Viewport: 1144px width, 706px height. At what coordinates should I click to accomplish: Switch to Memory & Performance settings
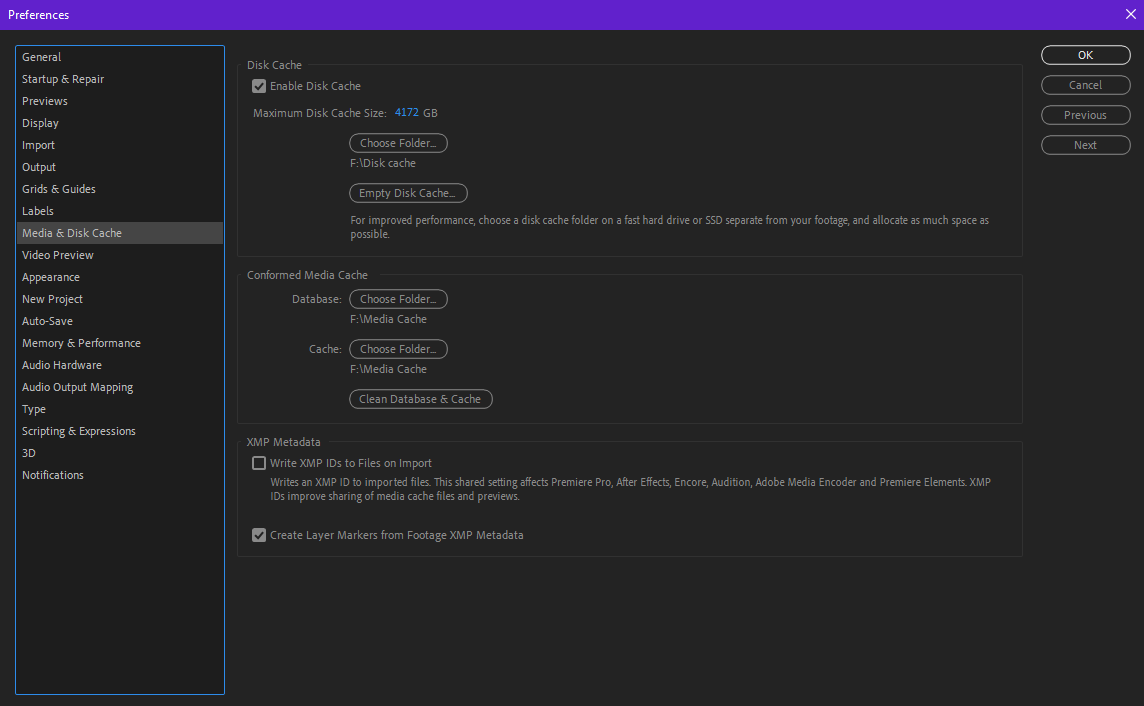(81, 342)
